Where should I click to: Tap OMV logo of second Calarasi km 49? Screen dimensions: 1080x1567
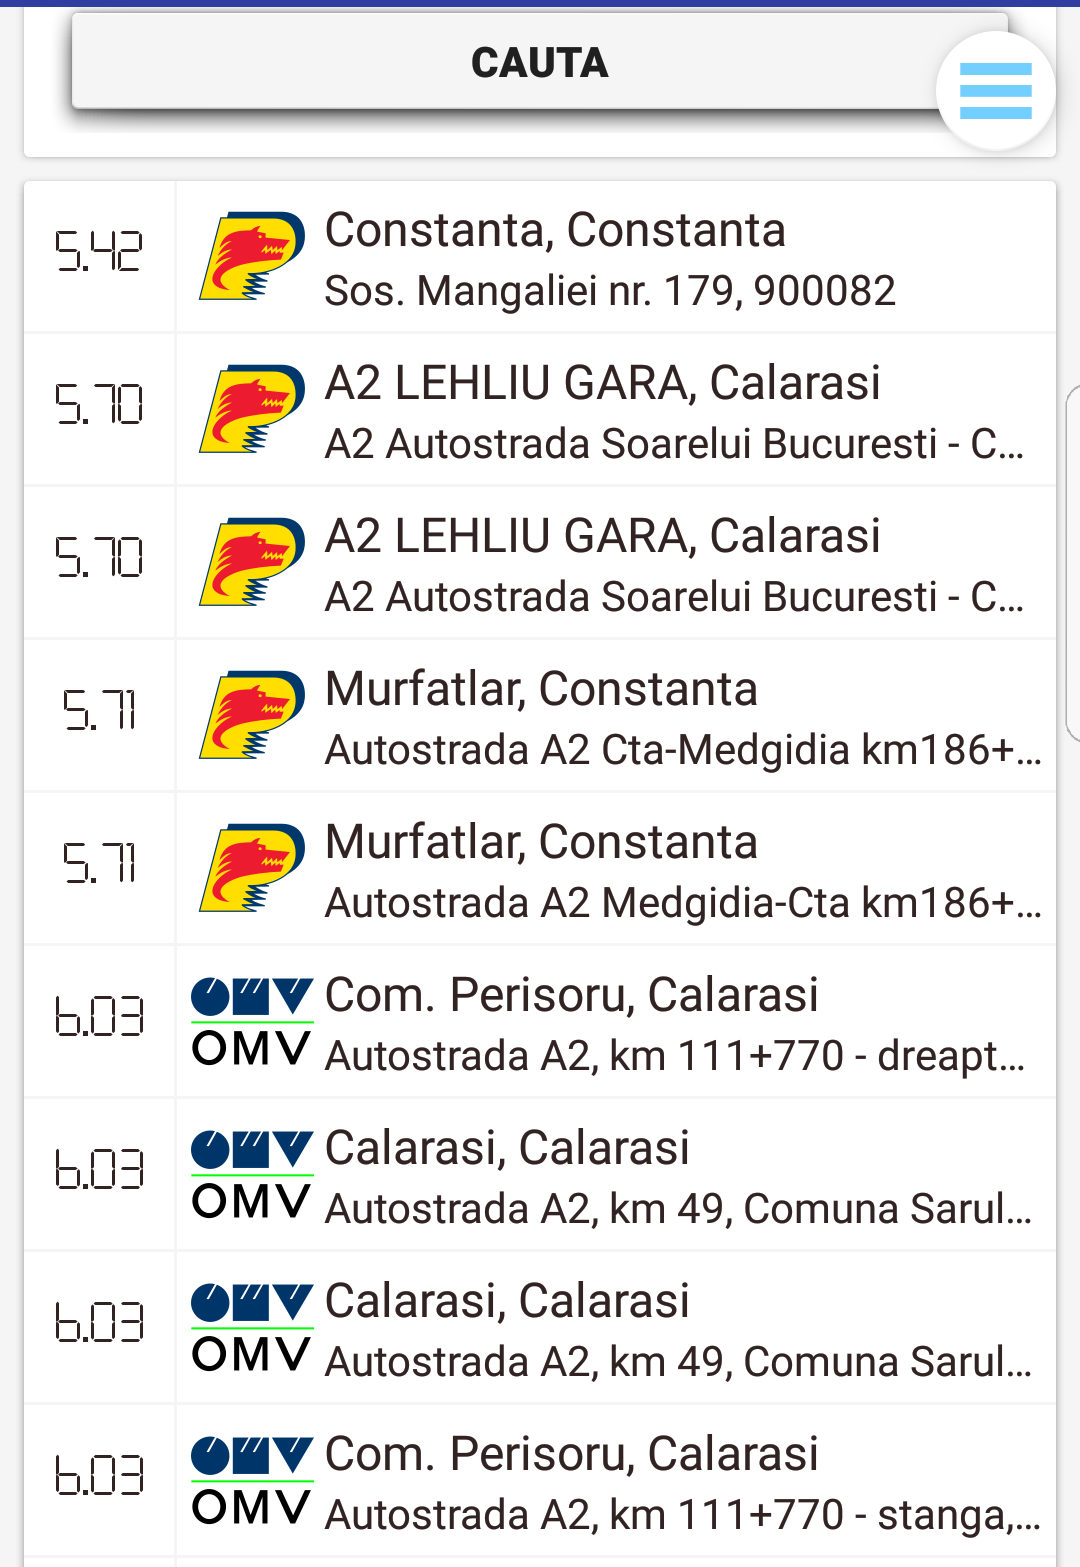pyautogui.click(x=252, y=1327)
